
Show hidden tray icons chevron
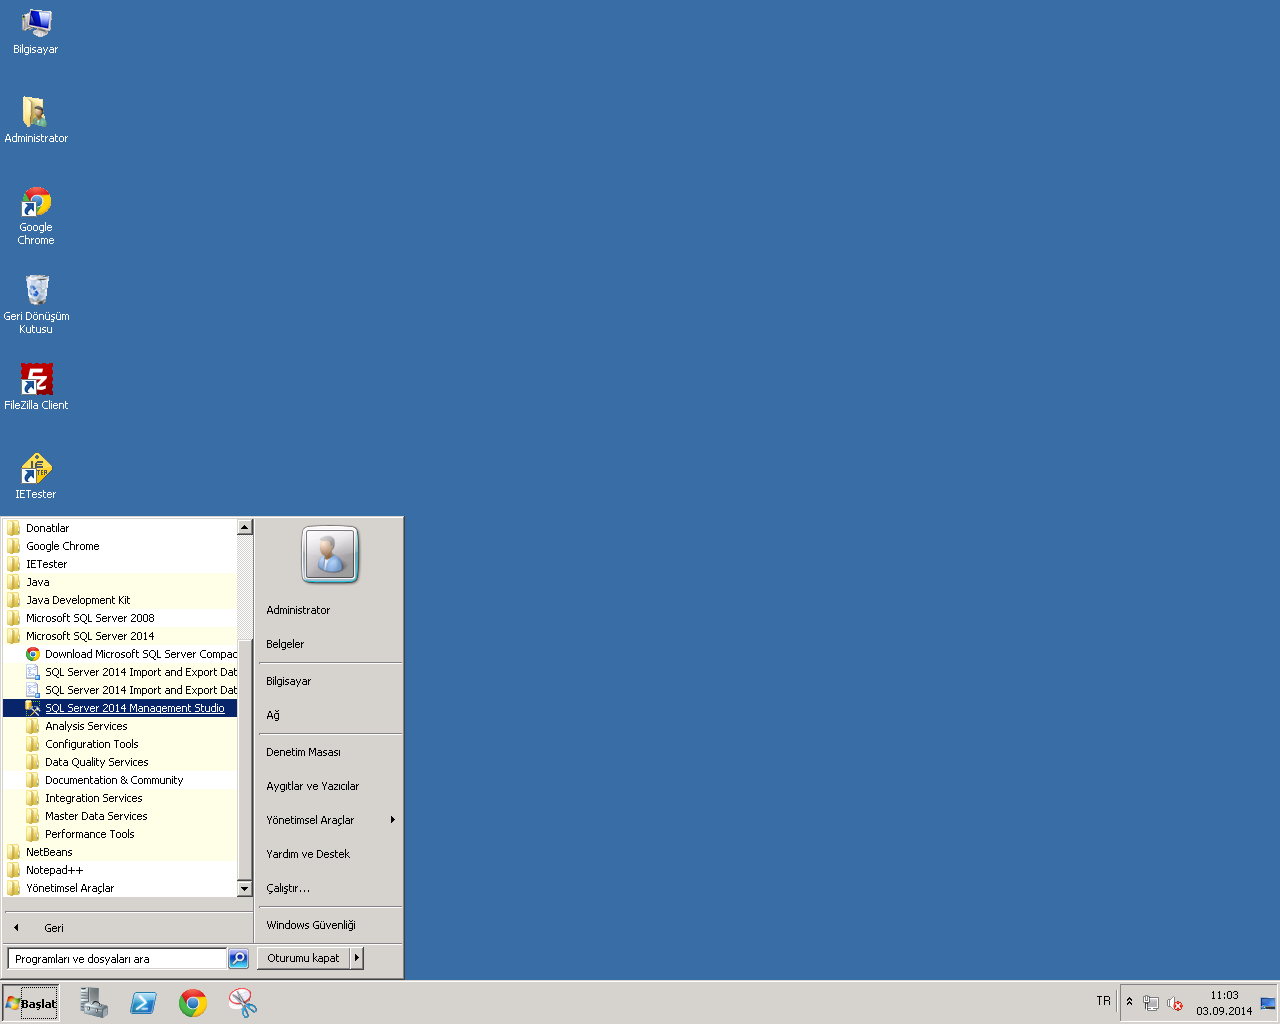[x=1129, y=1002]
